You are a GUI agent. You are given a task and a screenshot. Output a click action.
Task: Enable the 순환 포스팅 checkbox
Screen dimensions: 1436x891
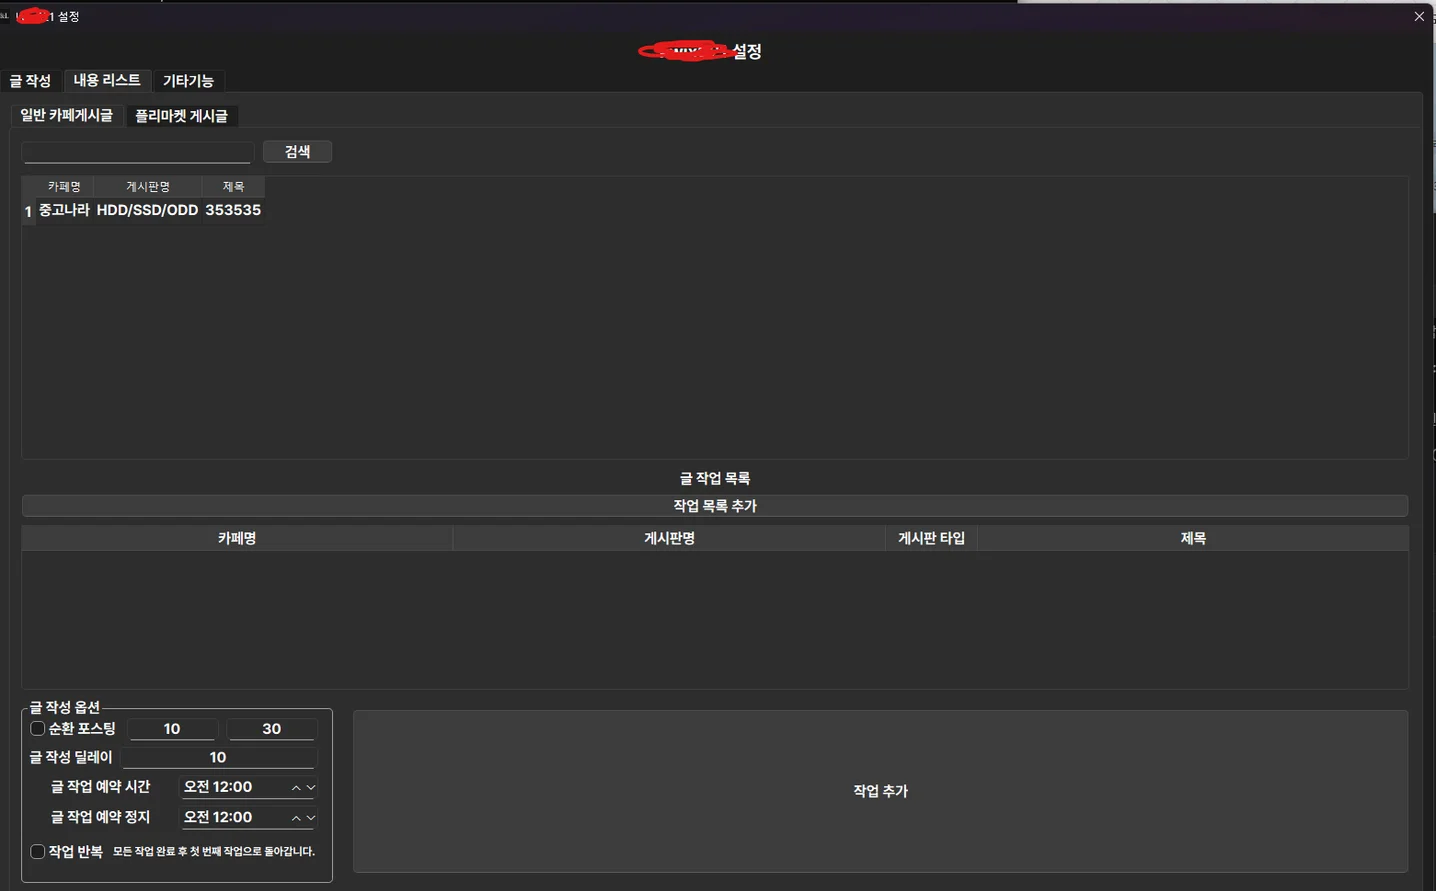37,728
